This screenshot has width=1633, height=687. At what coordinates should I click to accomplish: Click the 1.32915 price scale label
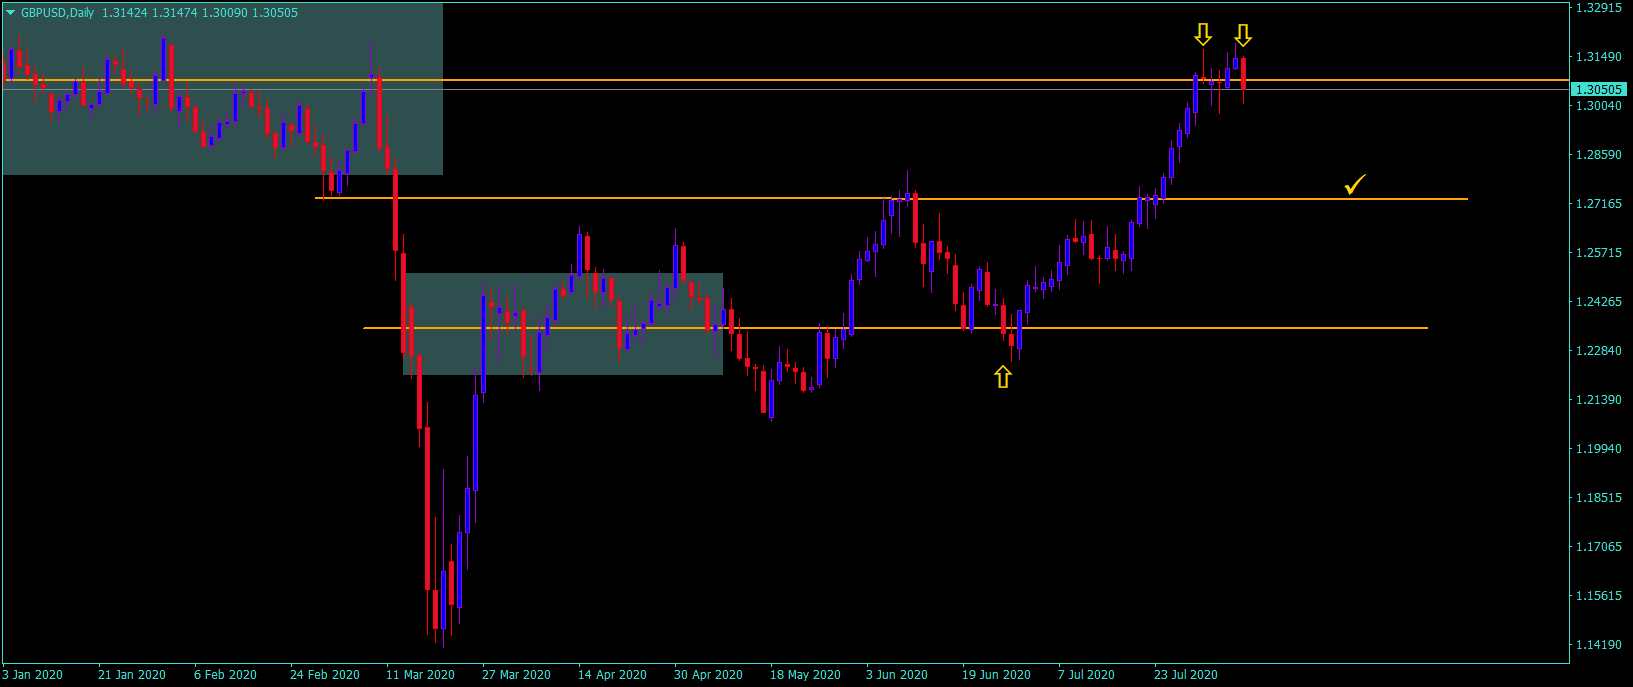(1598, 8)
